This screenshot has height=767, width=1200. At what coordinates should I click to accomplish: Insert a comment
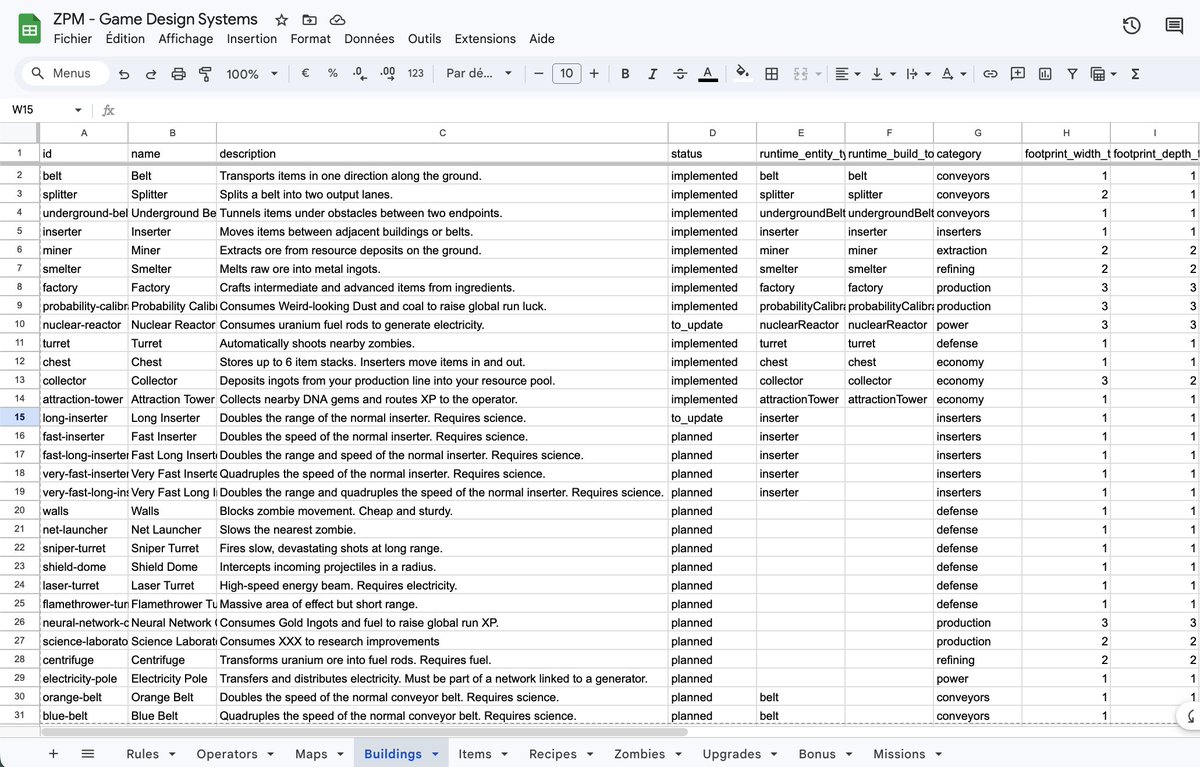point(1018,73)
